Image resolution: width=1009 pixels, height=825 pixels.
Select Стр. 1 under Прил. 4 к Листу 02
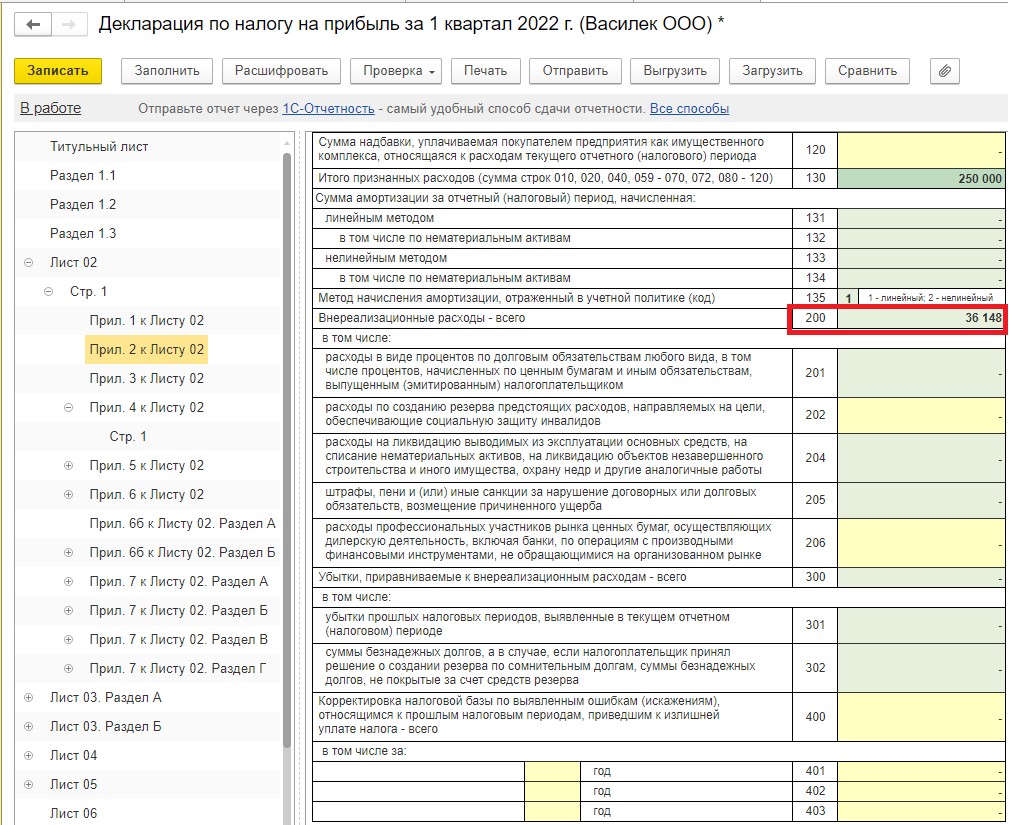pyautogui.click(x=128, y=437)
